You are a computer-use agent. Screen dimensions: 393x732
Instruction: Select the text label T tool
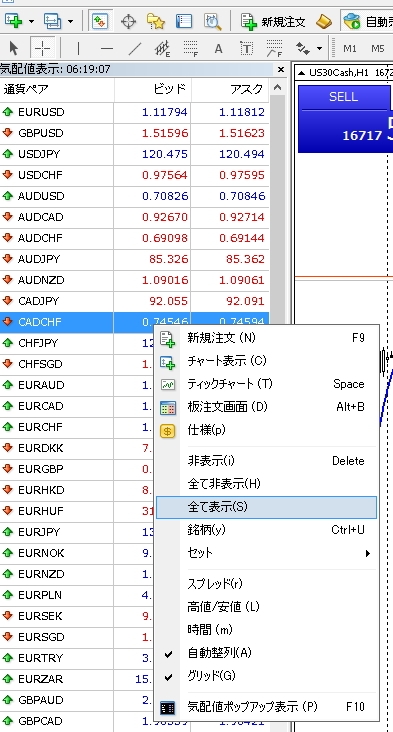tap(246, 48)
